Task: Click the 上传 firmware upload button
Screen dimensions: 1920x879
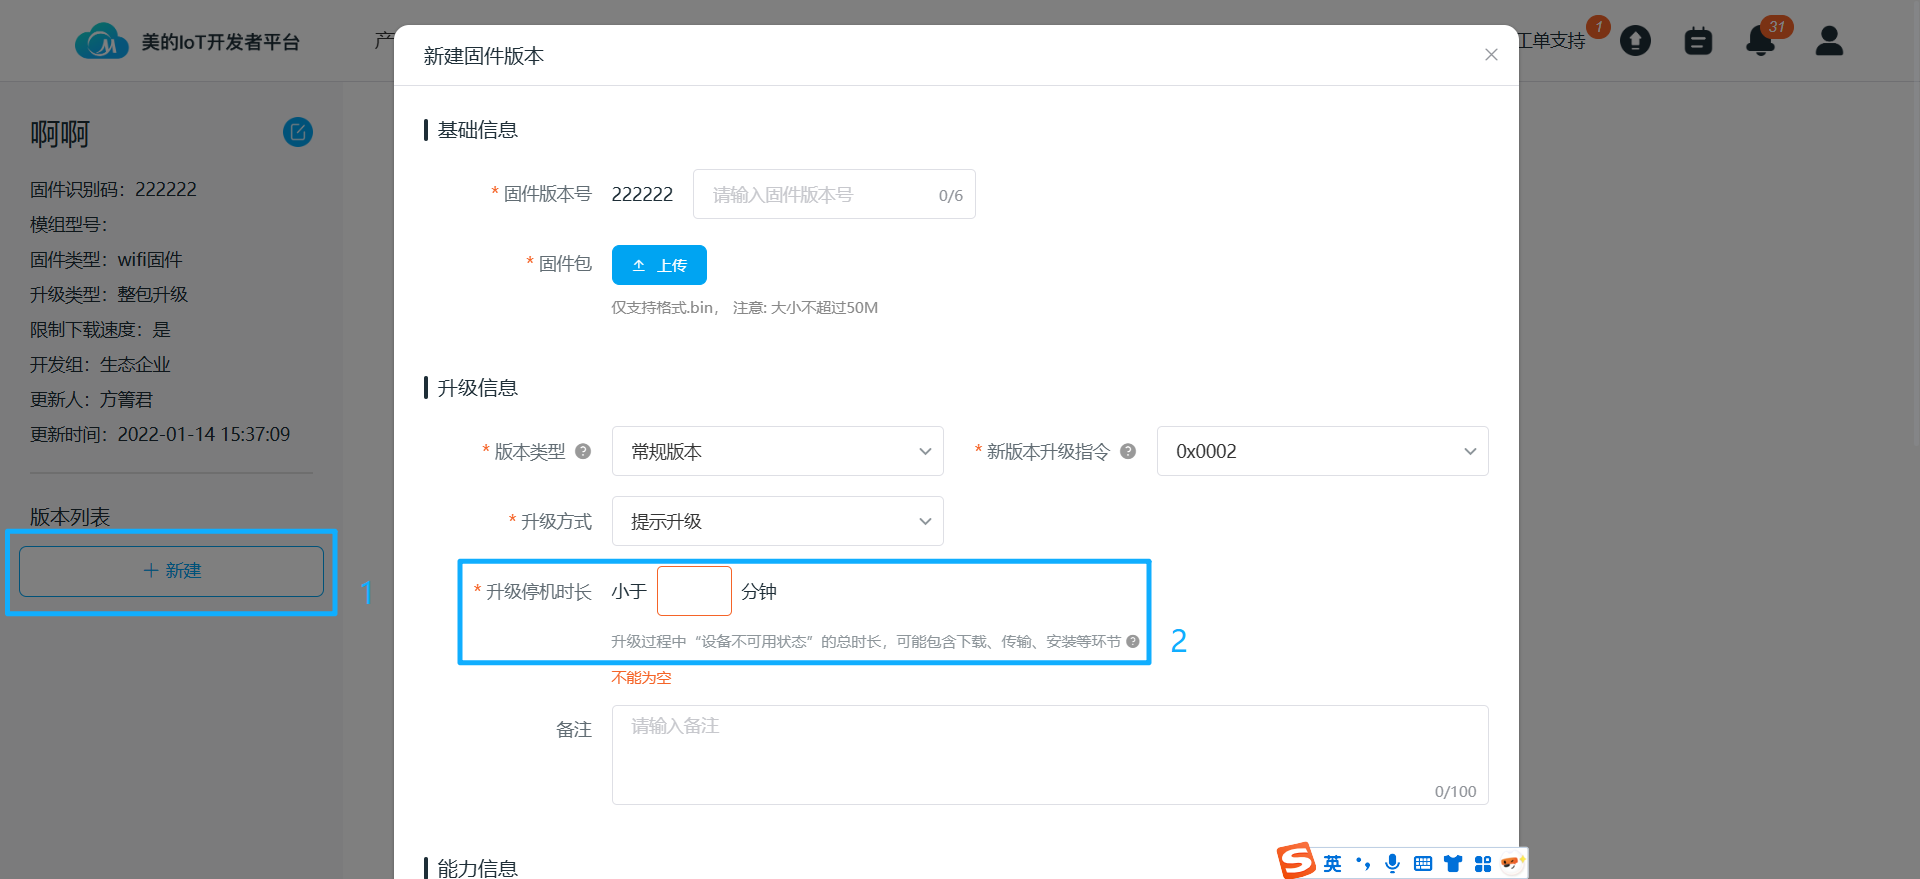Action: tap(659, 265)
